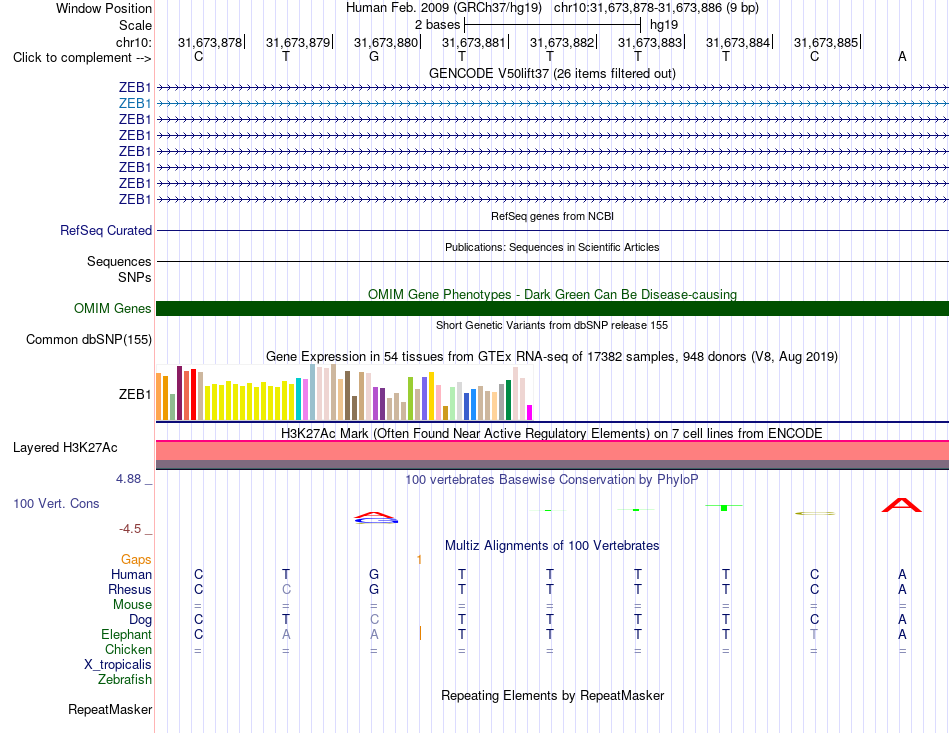Click the Window Position label

104,8
